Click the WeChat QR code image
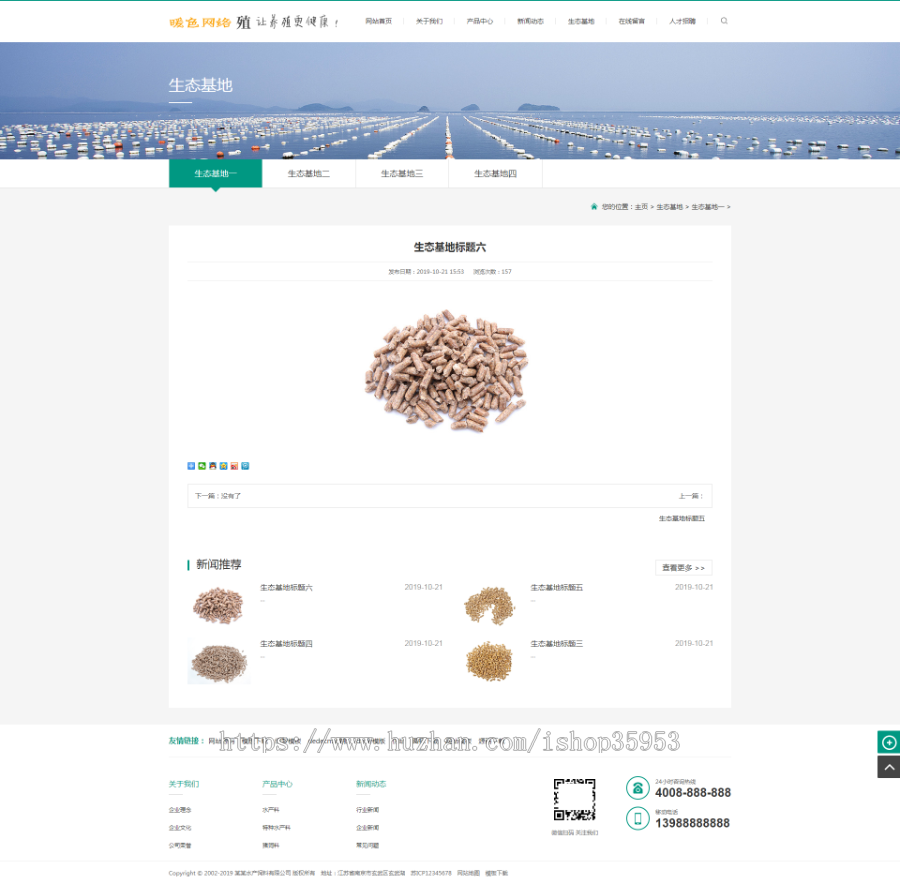Image resolution: width=900 pixels, height=884 pixels. click(575, 800)
